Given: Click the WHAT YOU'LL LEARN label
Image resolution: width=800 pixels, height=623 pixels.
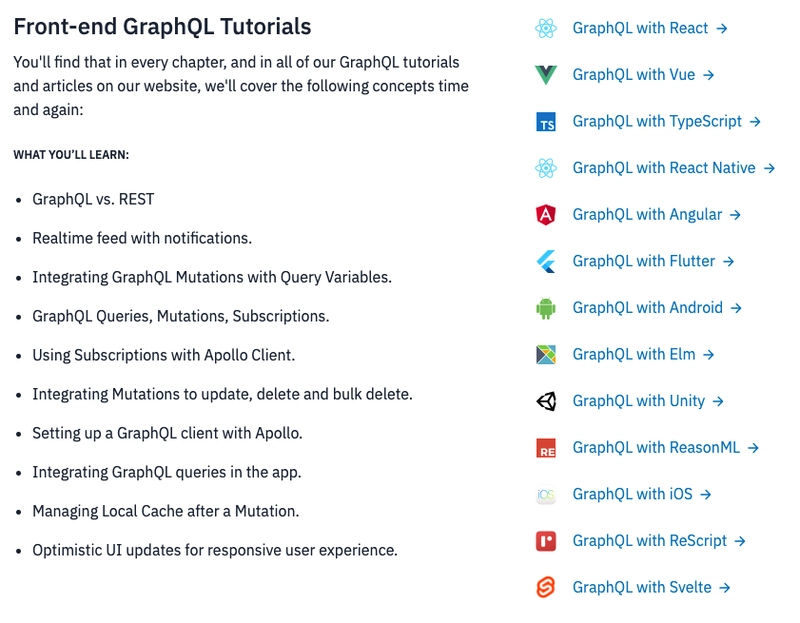Looking at the screenshot, I should click(71, 155).
